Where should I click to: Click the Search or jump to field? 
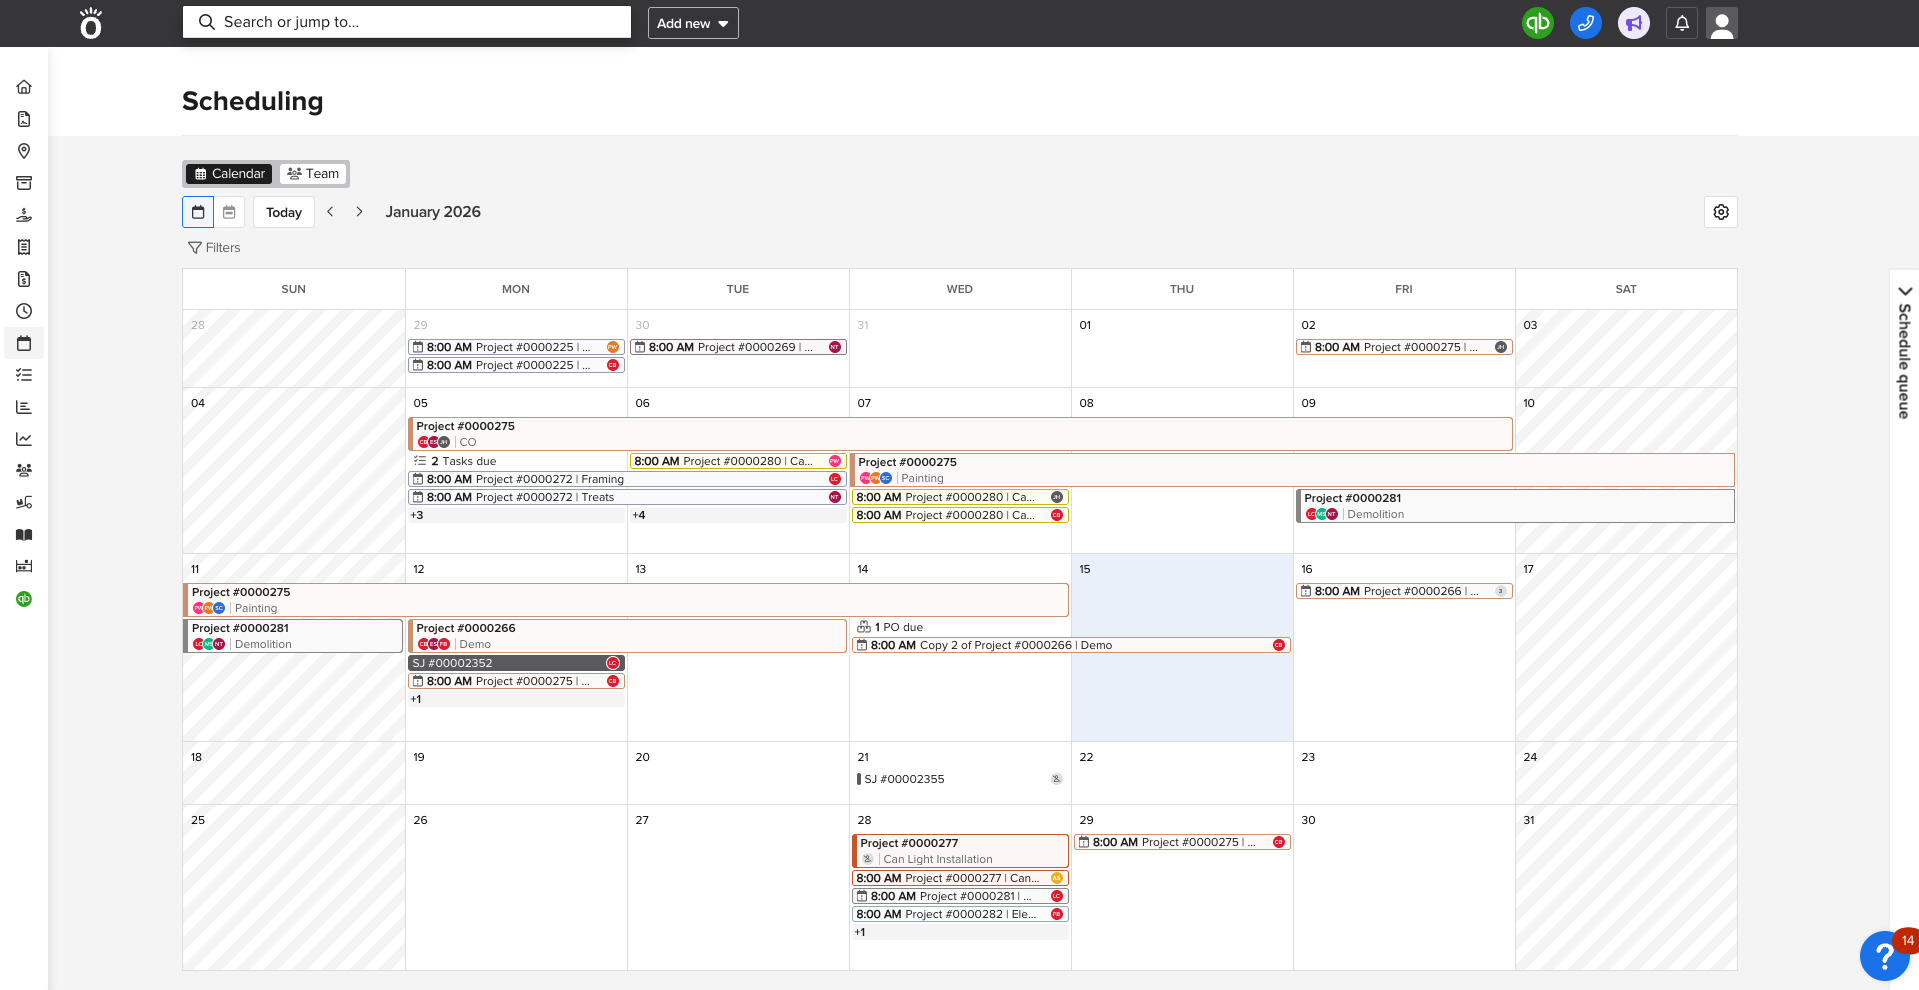[406, 22]
